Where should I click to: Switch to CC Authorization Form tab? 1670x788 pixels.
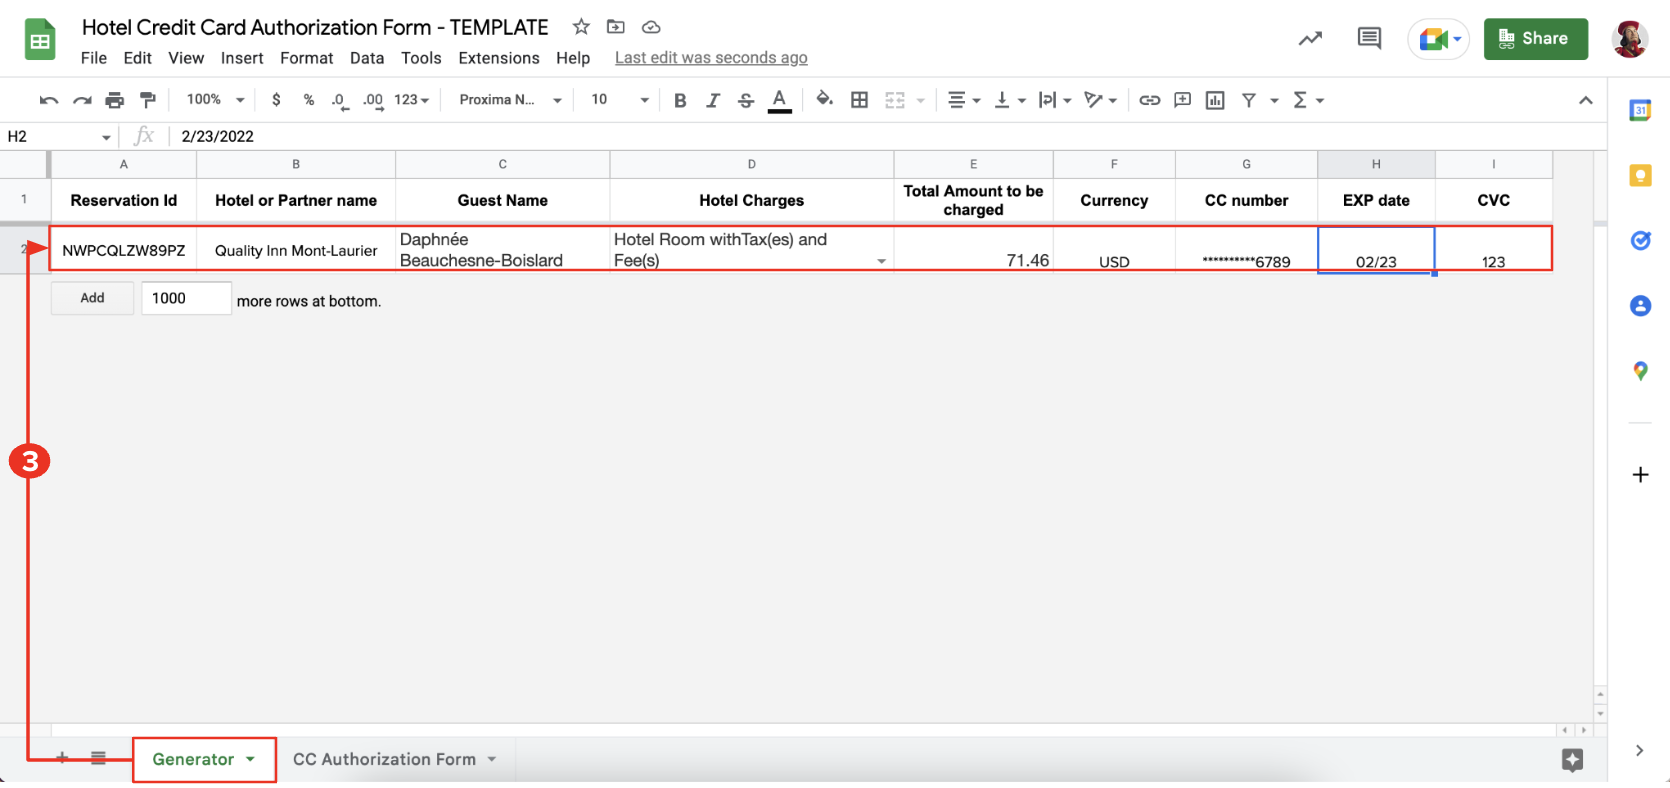pos(384,759)
